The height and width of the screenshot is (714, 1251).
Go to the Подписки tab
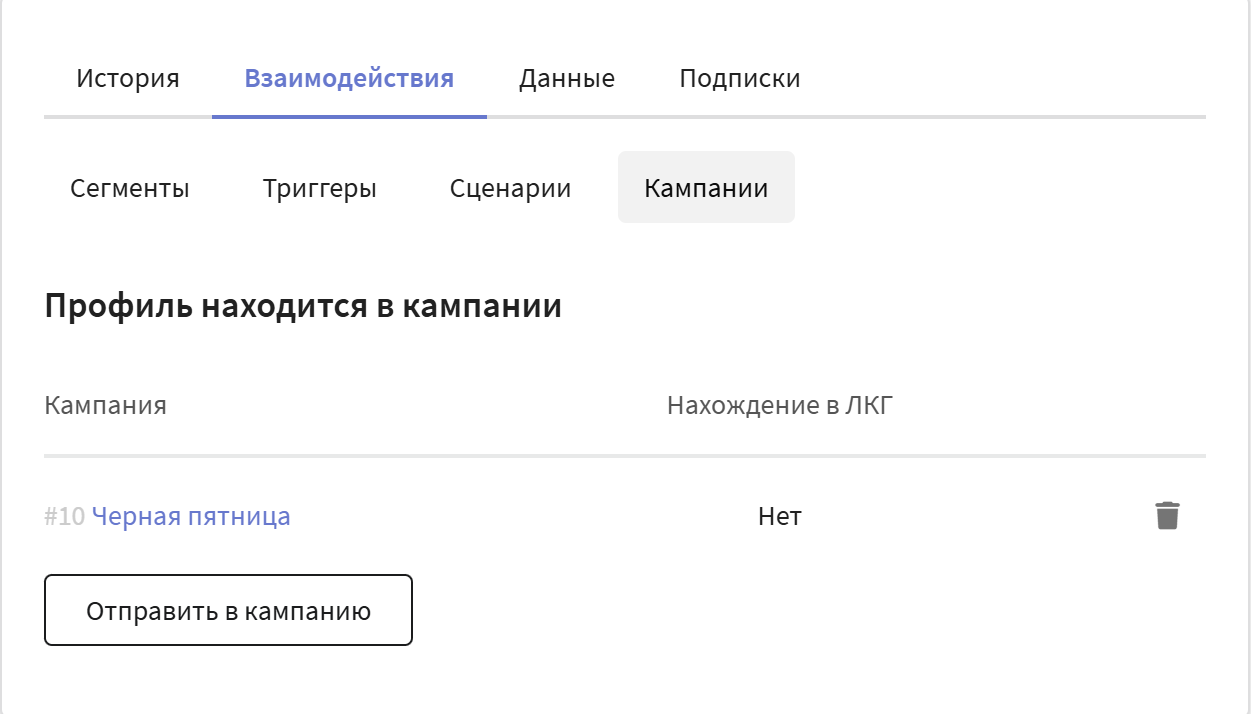[739, 79]
